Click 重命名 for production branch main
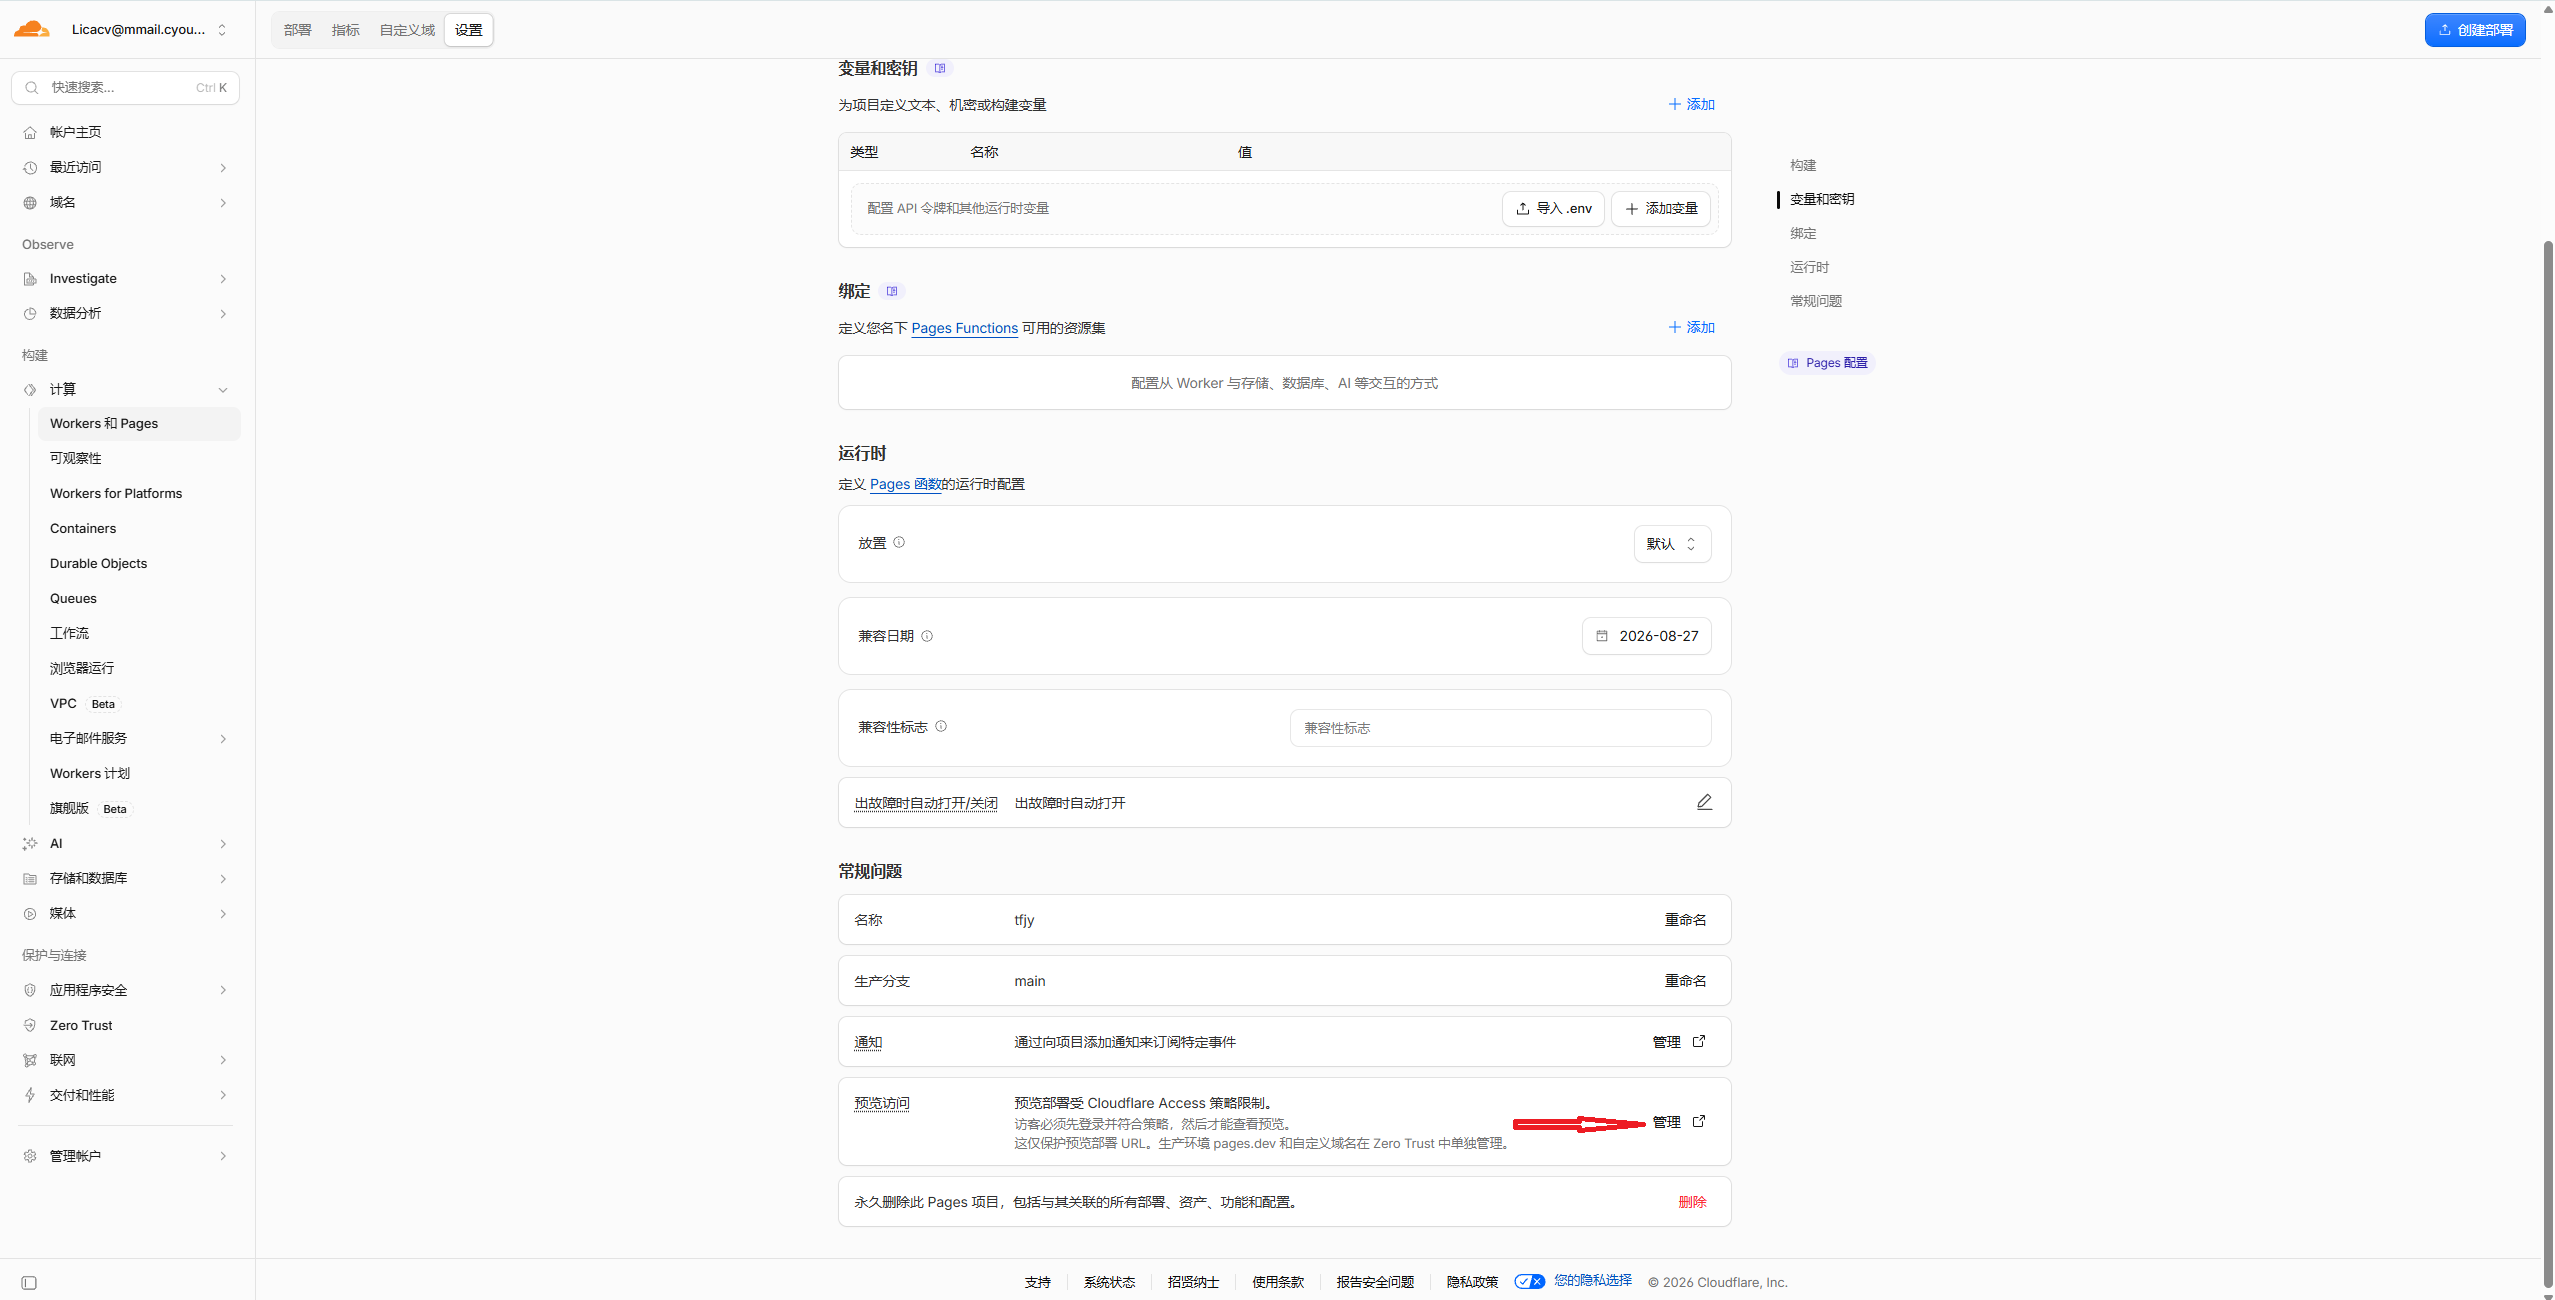2555x1300 pixels. coord(1685,980)
